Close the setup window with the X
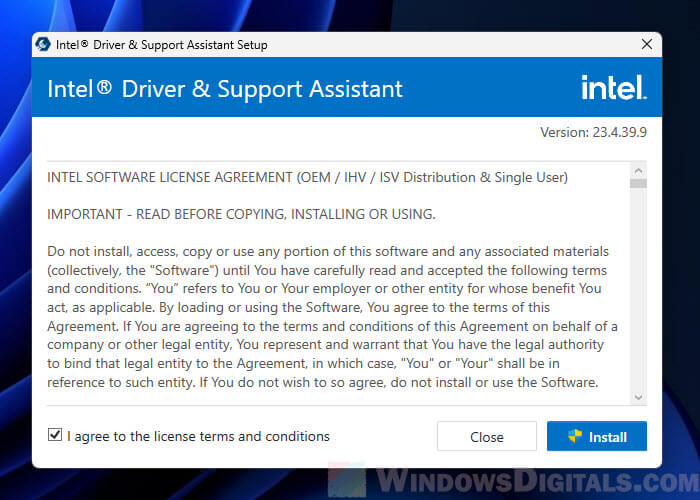The height and width of the screenshot is (500, 700). point(646,44)
